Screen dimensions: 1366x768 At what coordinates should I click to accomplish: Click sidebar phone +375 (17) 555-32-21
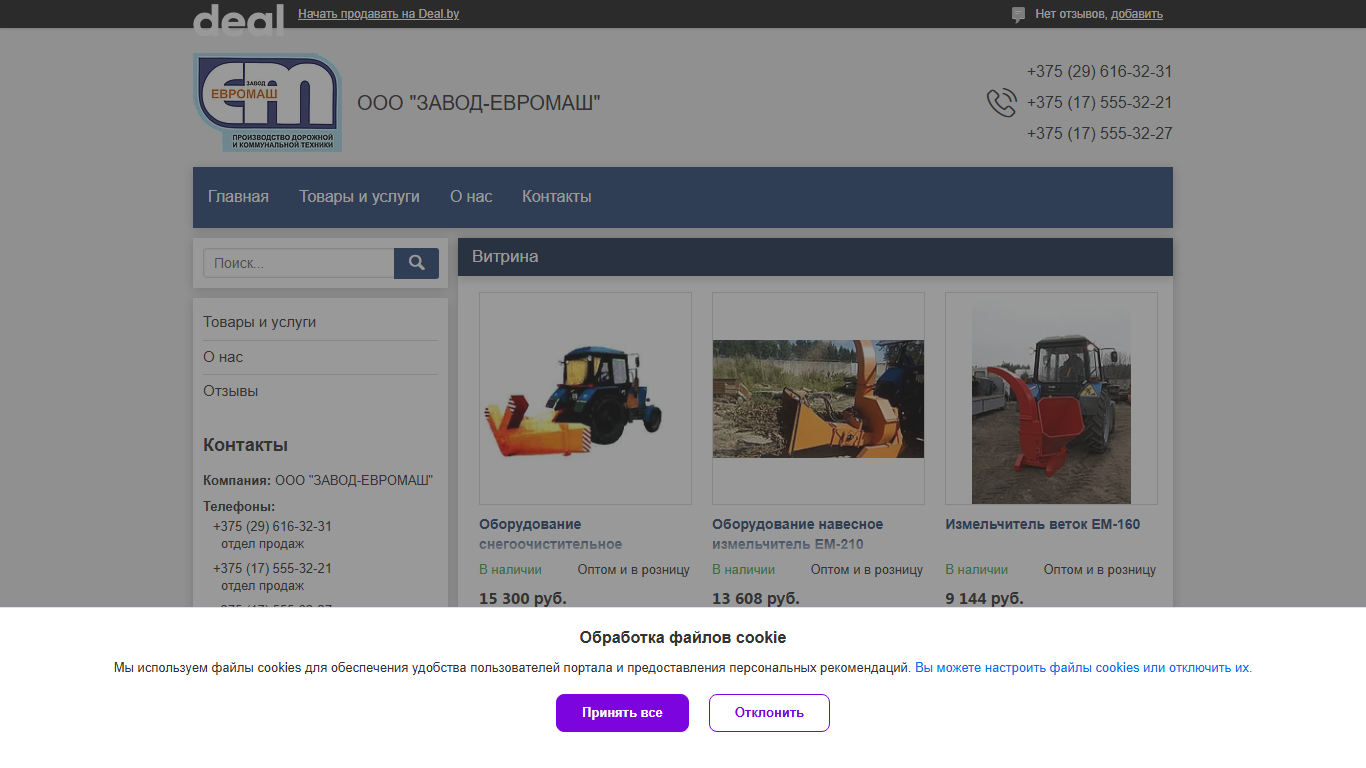272,568
